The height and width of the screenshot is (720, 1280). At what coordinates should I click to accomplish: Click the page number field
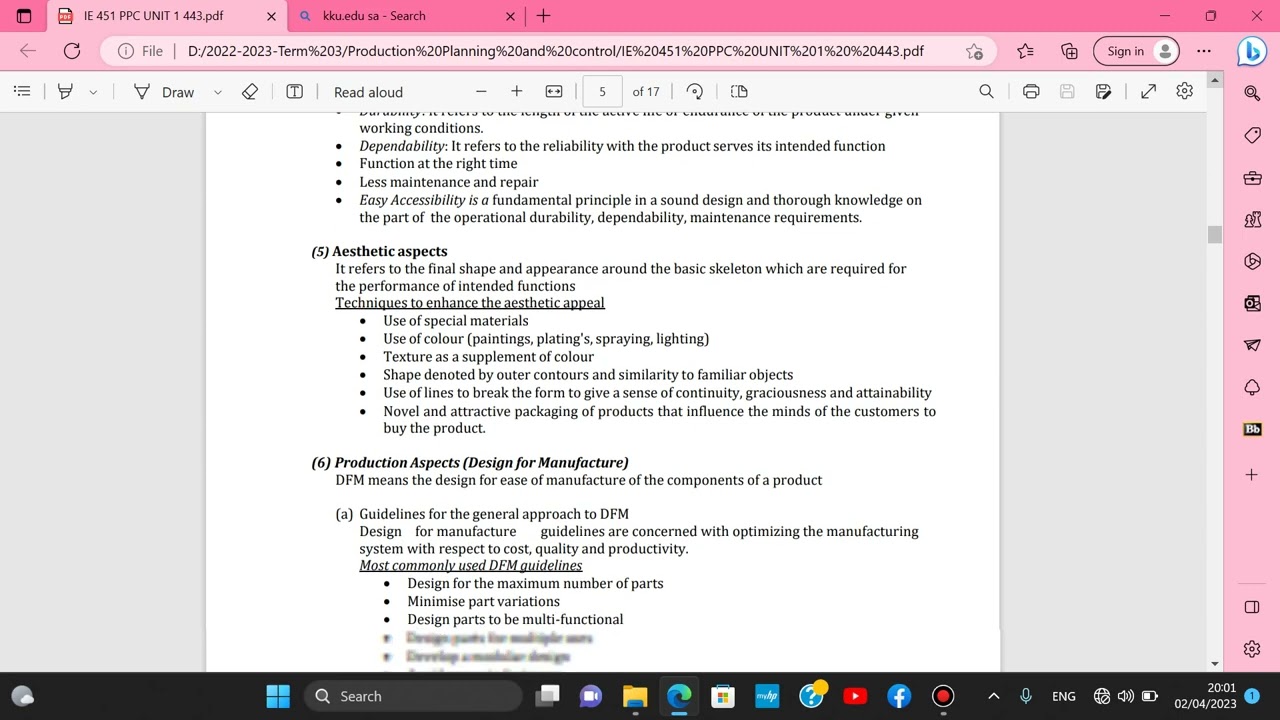tap(602, 91)
